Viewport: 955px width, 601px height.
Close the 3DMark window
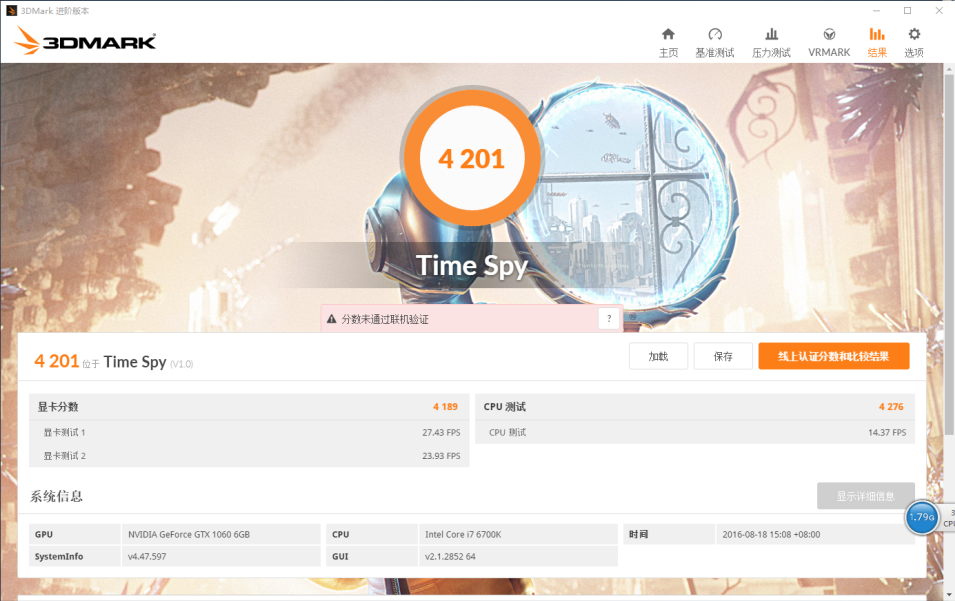(x=939, y=10)
